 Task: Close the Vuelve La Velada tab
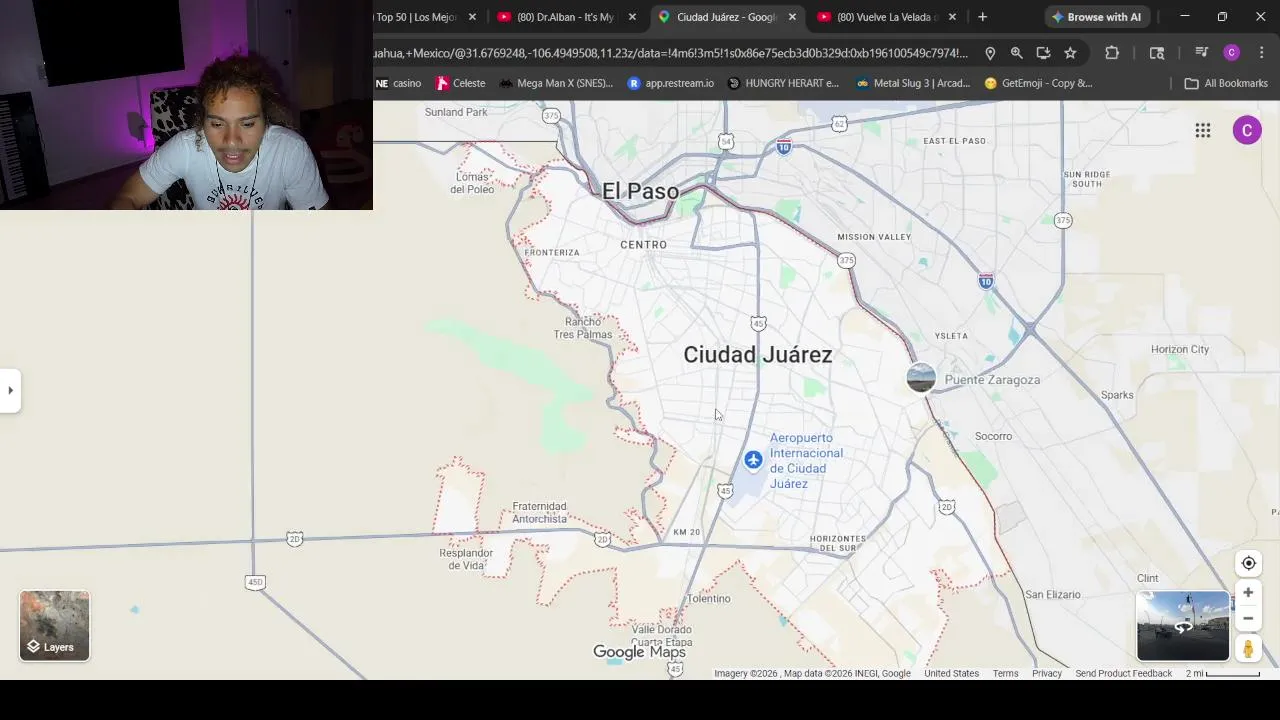click(952, 17)
